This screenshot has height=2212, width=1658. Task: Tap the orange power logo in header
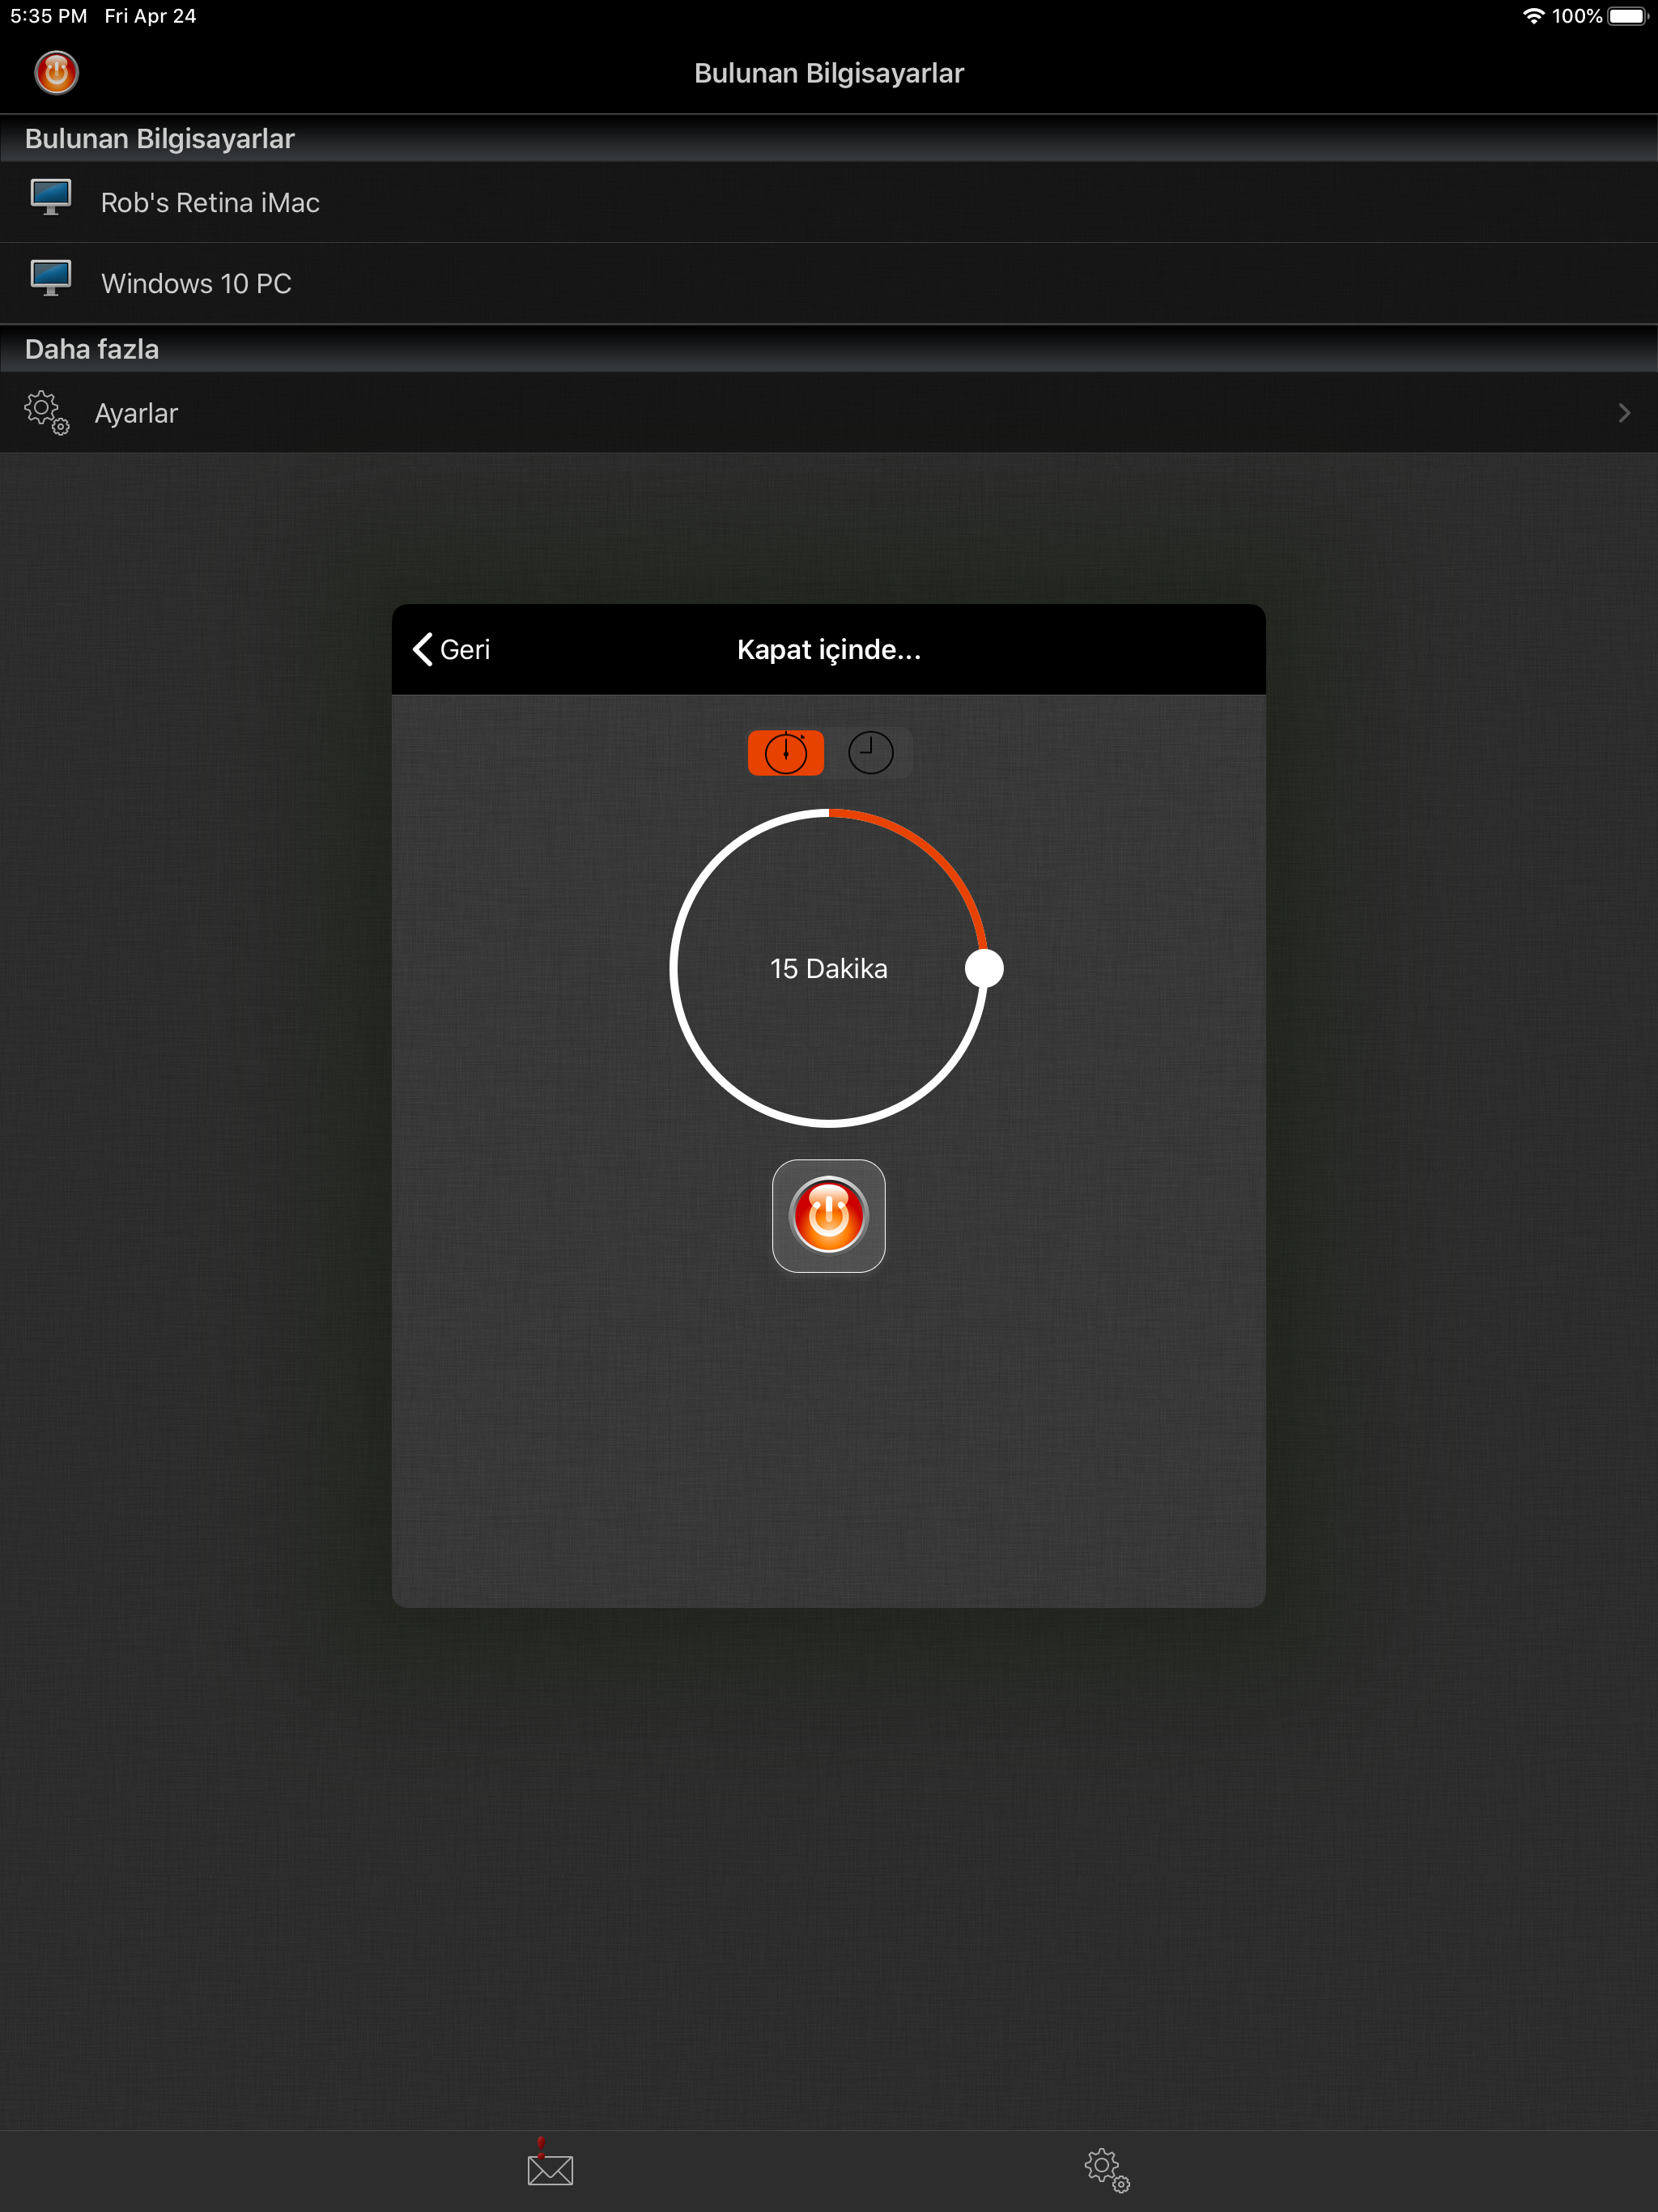[x=56, y=73]
